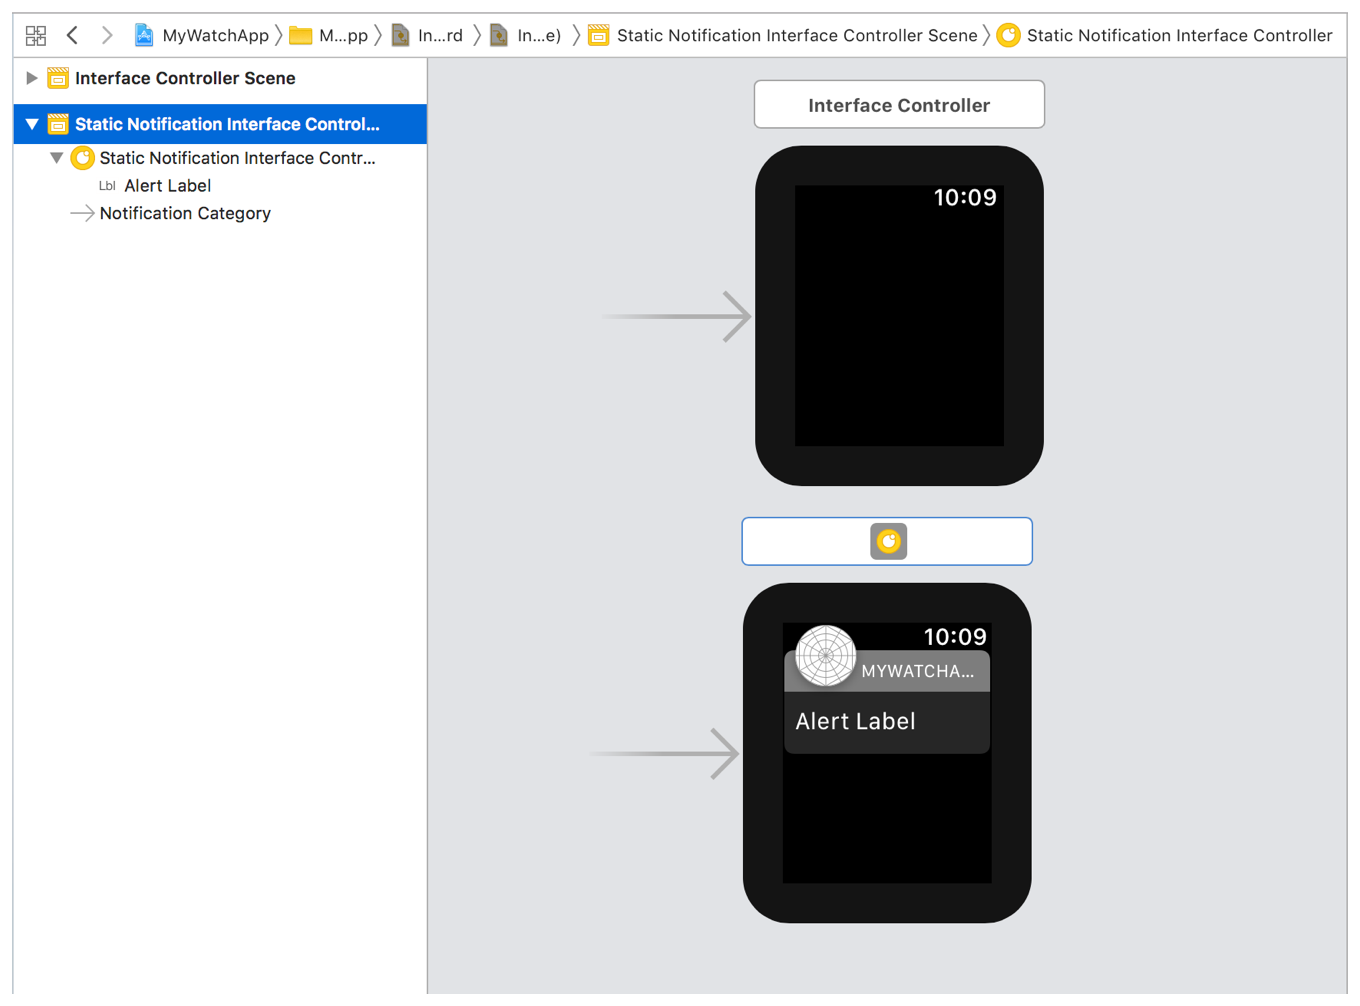This screenshot has width=1360, height=1006.
Task: Go forward with the right chevron
Action: click(107, 36)
